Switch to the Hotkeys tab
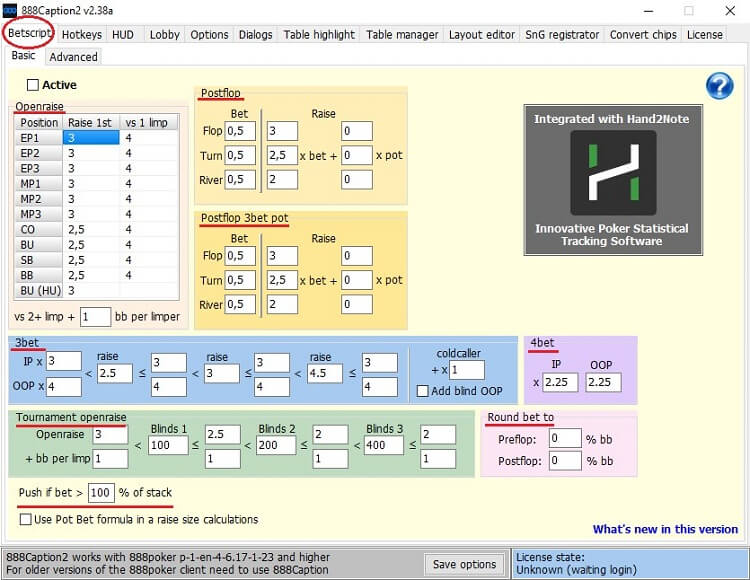The image size is (750, 580). pos(82,34)
